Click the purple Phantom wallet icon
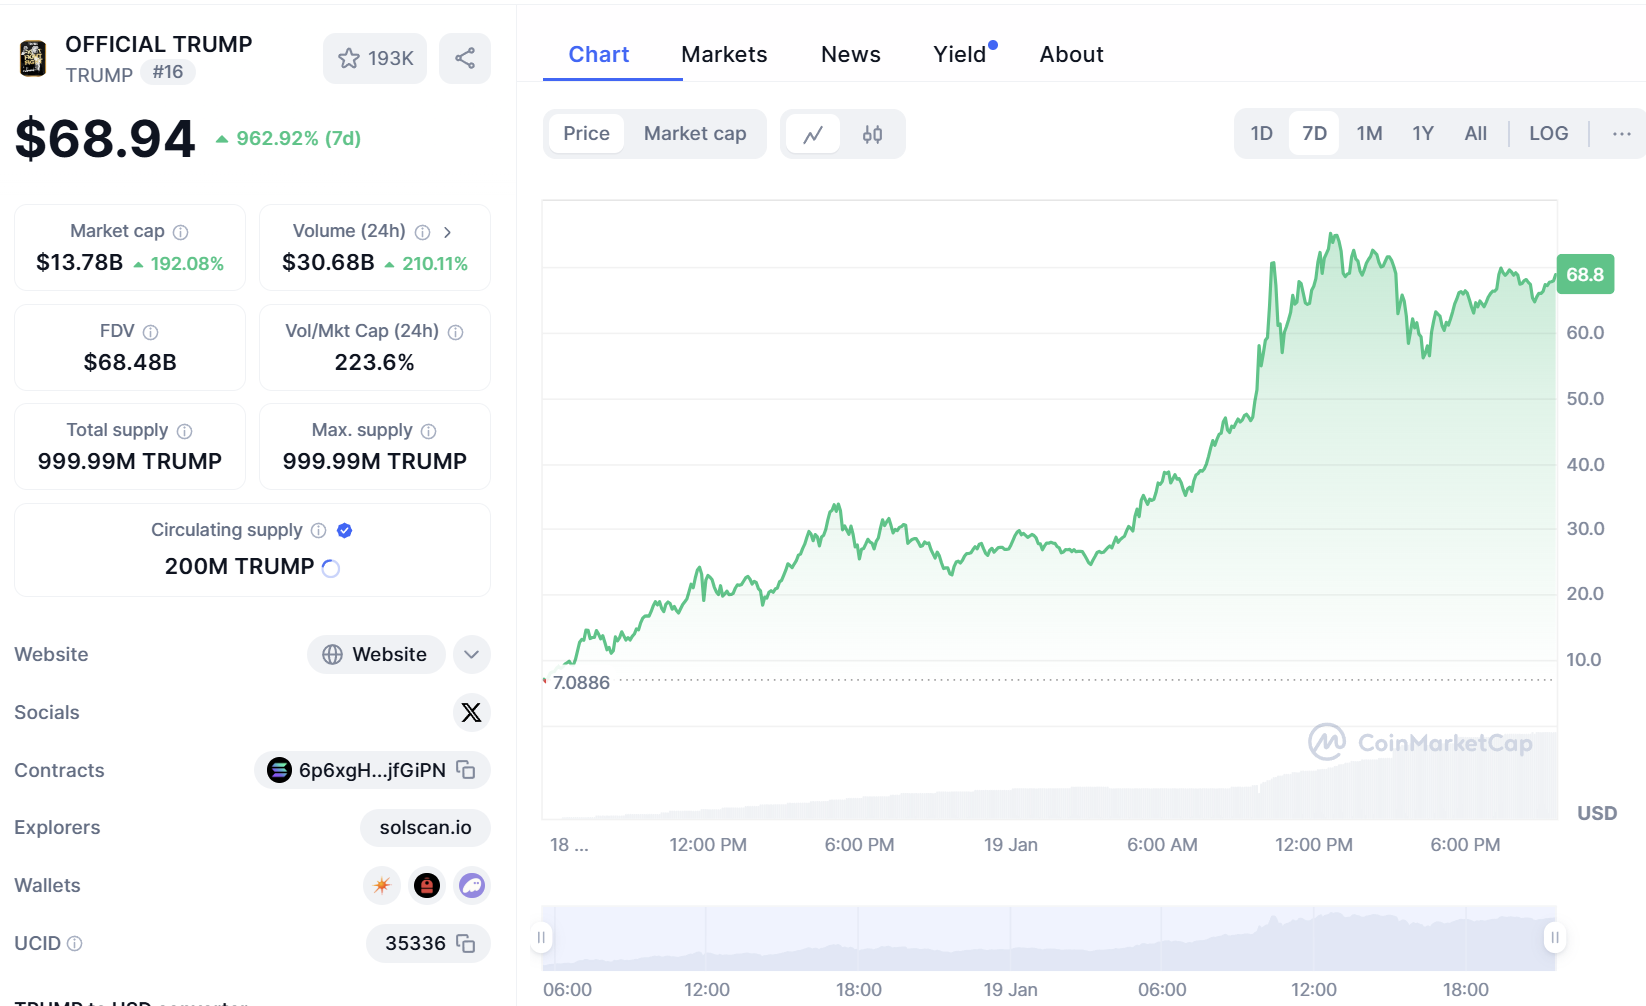Viewport: 1646px width, 1006px height. 472,885
